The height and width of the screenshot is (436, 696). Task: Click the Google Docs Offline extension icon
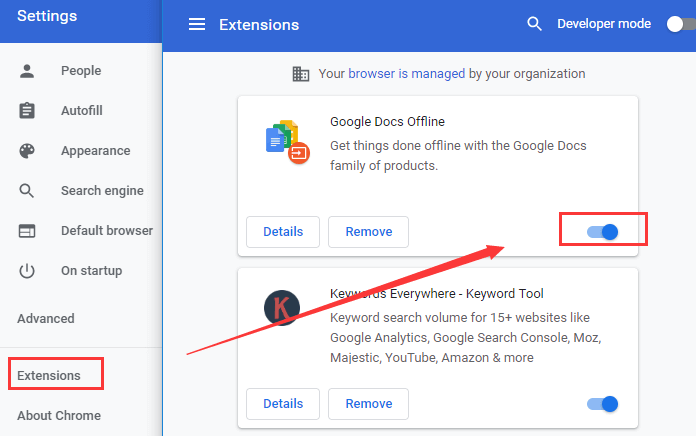pyautogui.click(x=287, y=142)
